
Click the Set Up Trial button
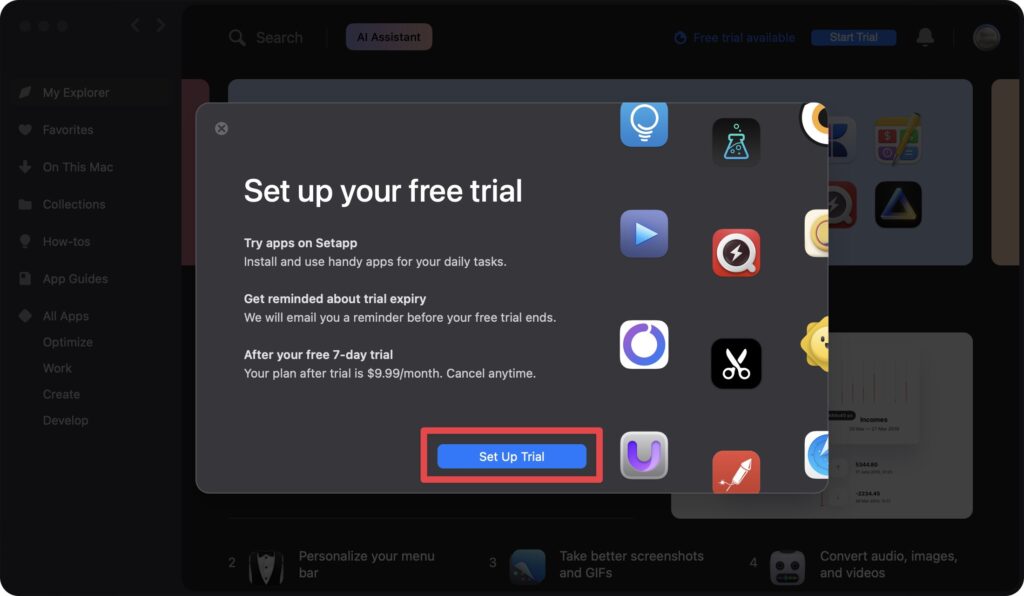tap(511, 456)
